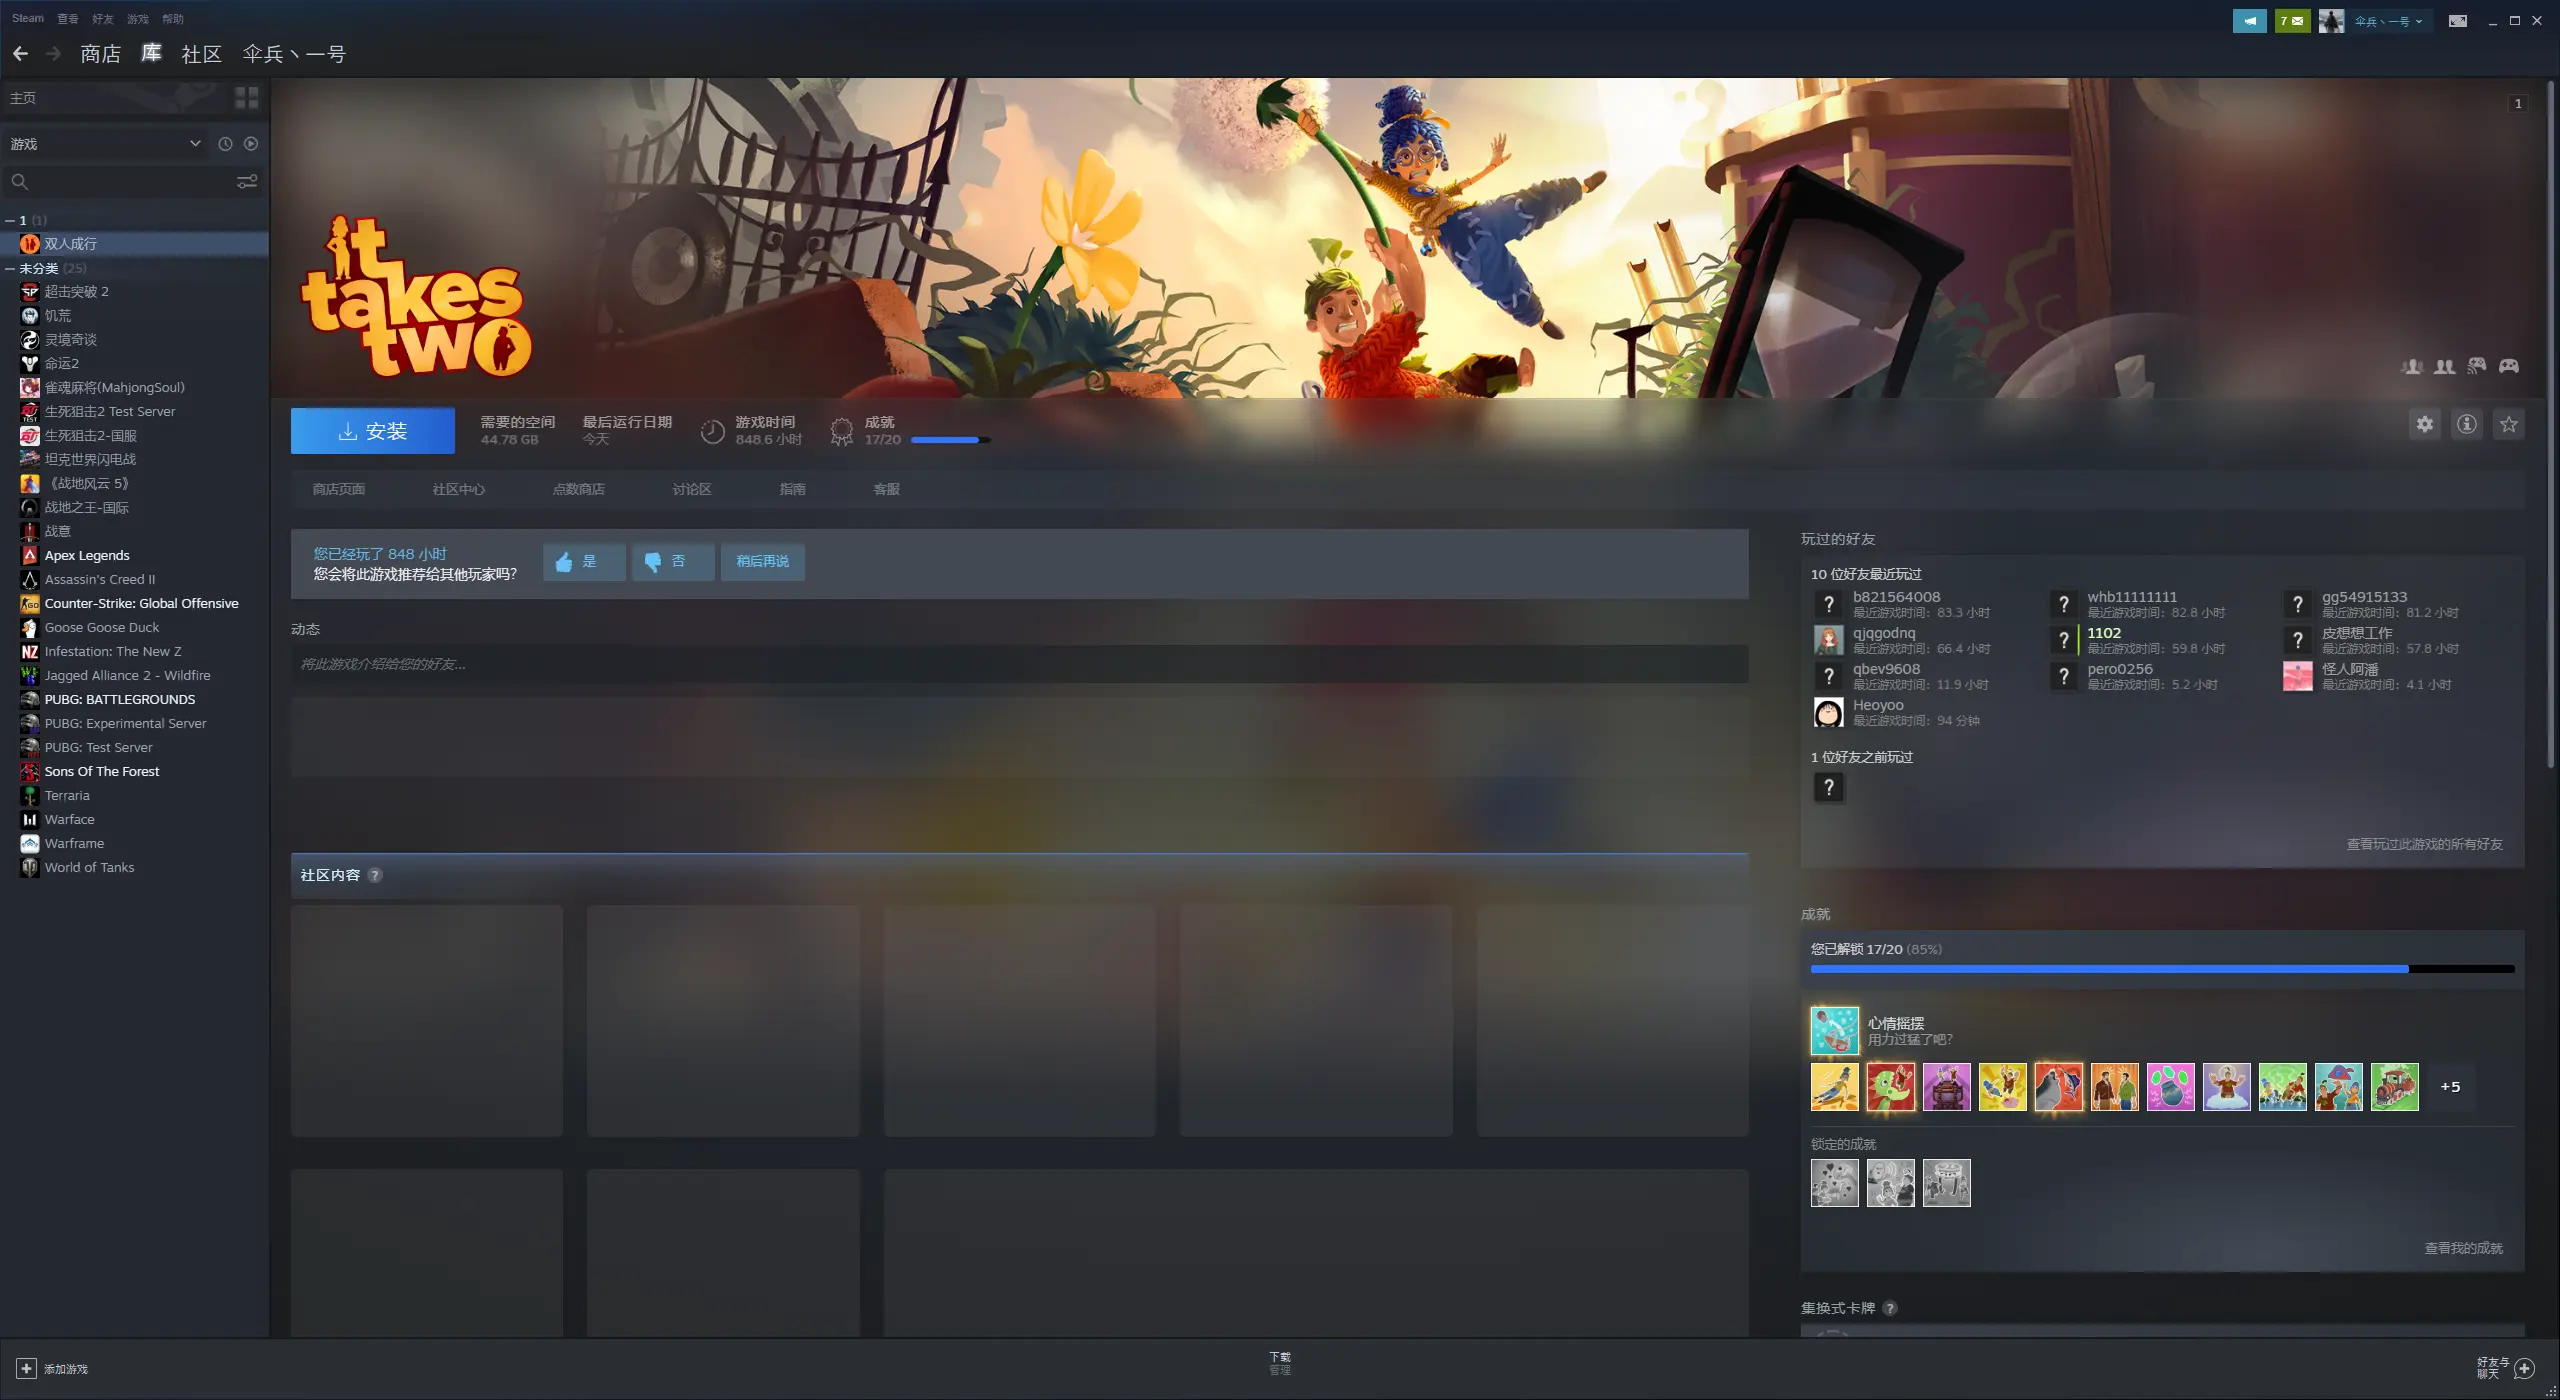Viewport: 2560px width, 1400px height.
Task: Open friend qjqgodnq's avatar
Action: 1828,640
